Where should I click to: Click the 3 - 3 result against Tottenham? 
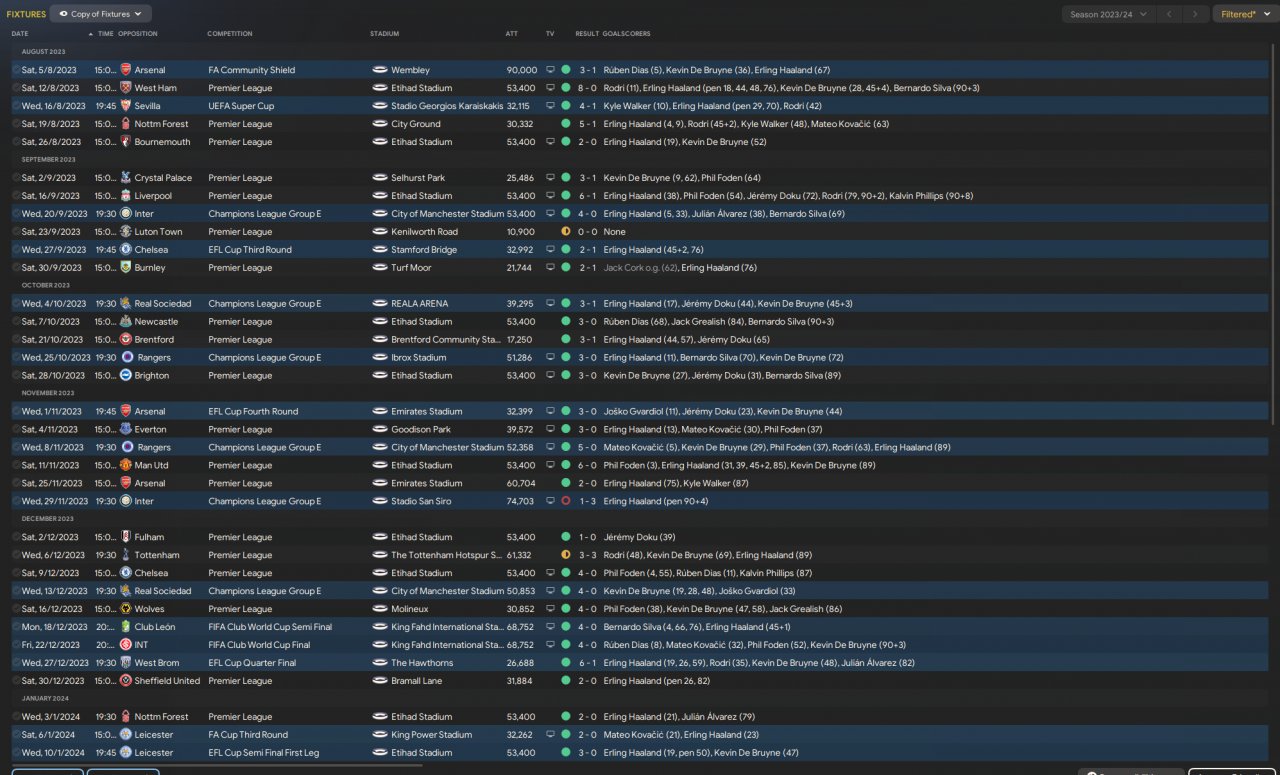tap(587, 556)
